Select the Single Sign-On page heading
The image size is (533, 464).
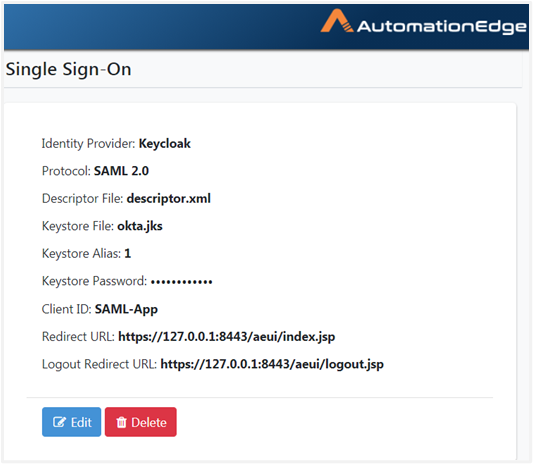68,69
